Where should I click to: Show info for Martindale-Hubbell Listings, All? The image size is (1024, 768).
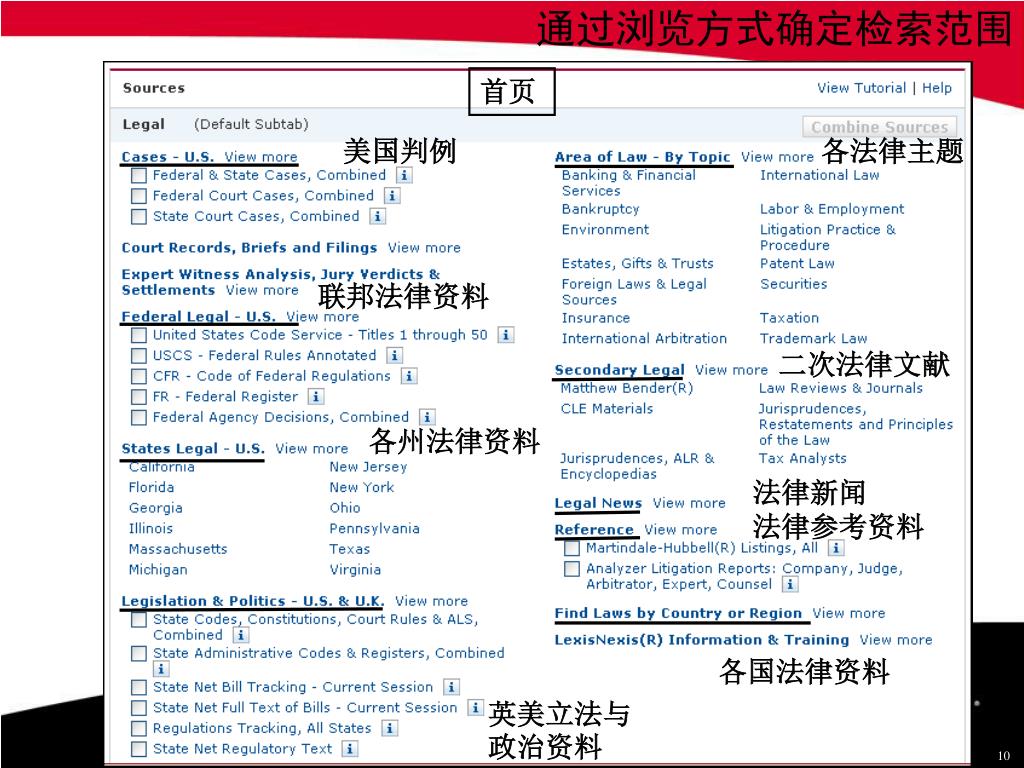pyautogui.click(x=835, y=548)
